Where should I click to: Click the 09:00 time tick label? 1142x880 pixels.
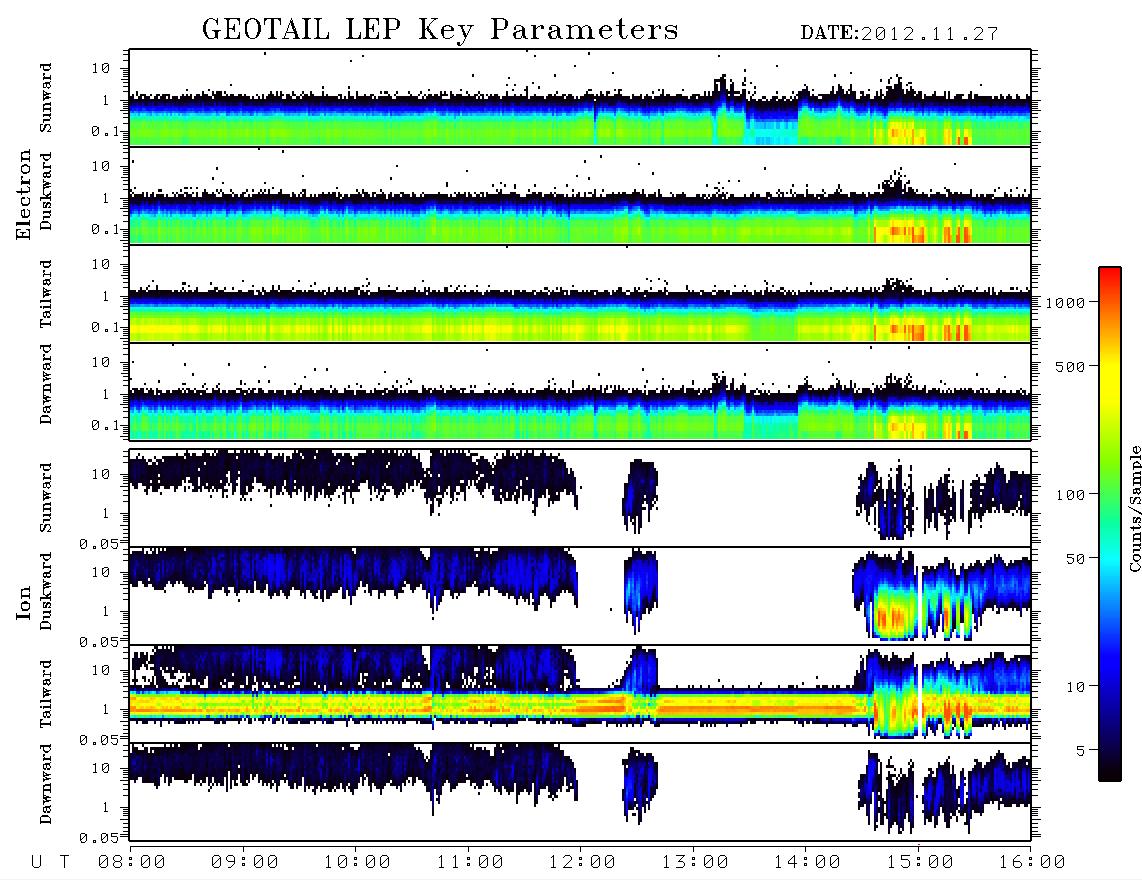(245, 862)
